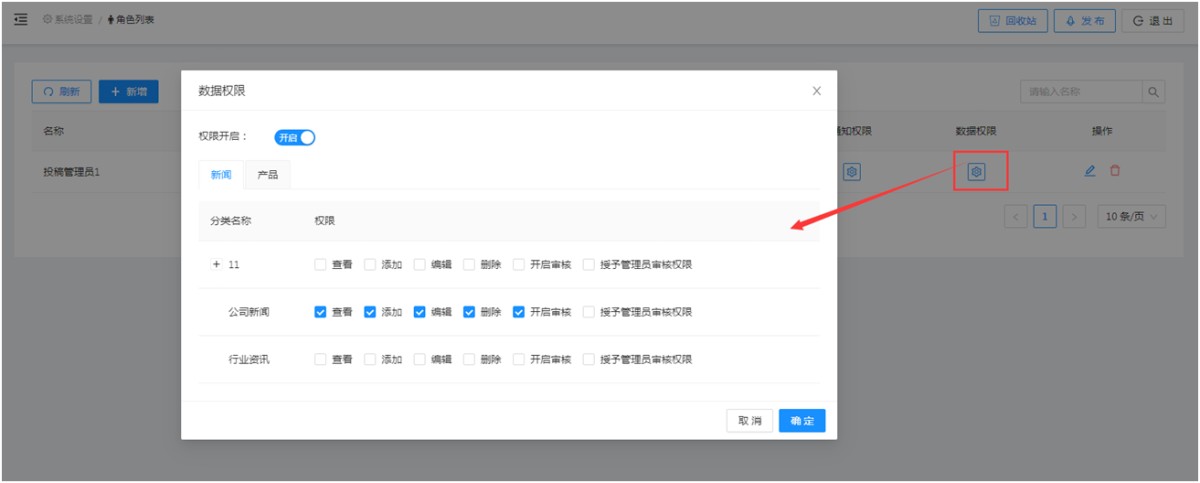Image resolution: width=1200 pixels, height=483 pixels.
Task: Collapse the sidebar menu hamburger icon
Action: (x=20, y=20)
